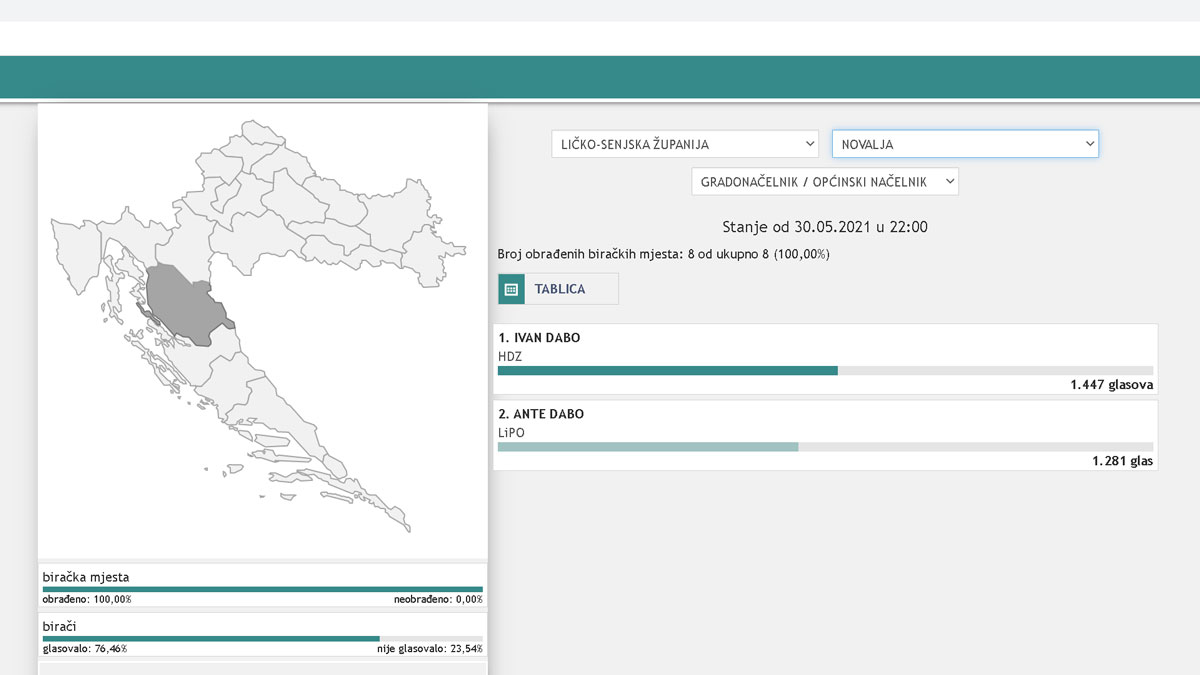Image resolution: width=1200 pixels, height=675 pixels.
Task: Click Ivan Dabo's dark teal vote bar
Action: tap(667, 371)
